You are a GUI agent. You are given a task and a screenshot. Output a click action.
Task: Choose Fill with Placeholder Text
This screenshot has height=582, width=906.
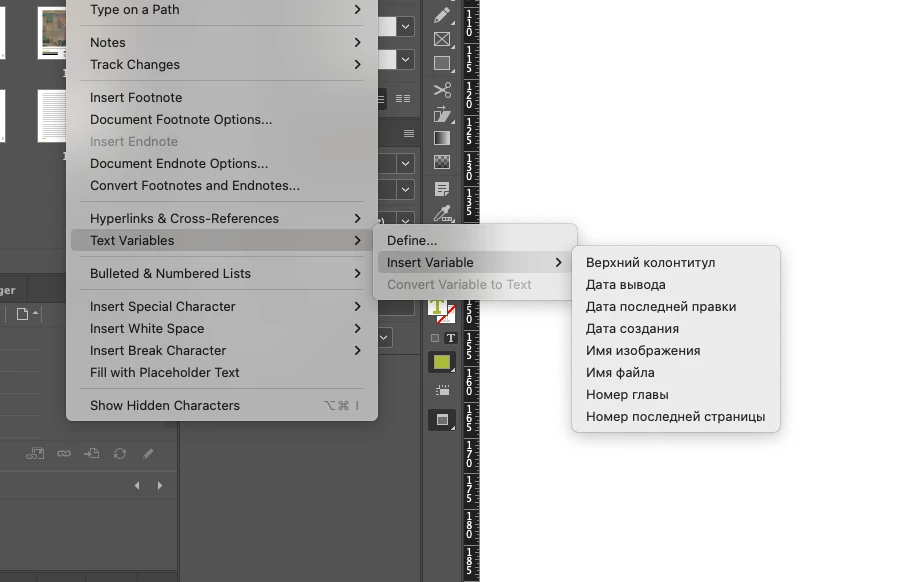(222, 372)
